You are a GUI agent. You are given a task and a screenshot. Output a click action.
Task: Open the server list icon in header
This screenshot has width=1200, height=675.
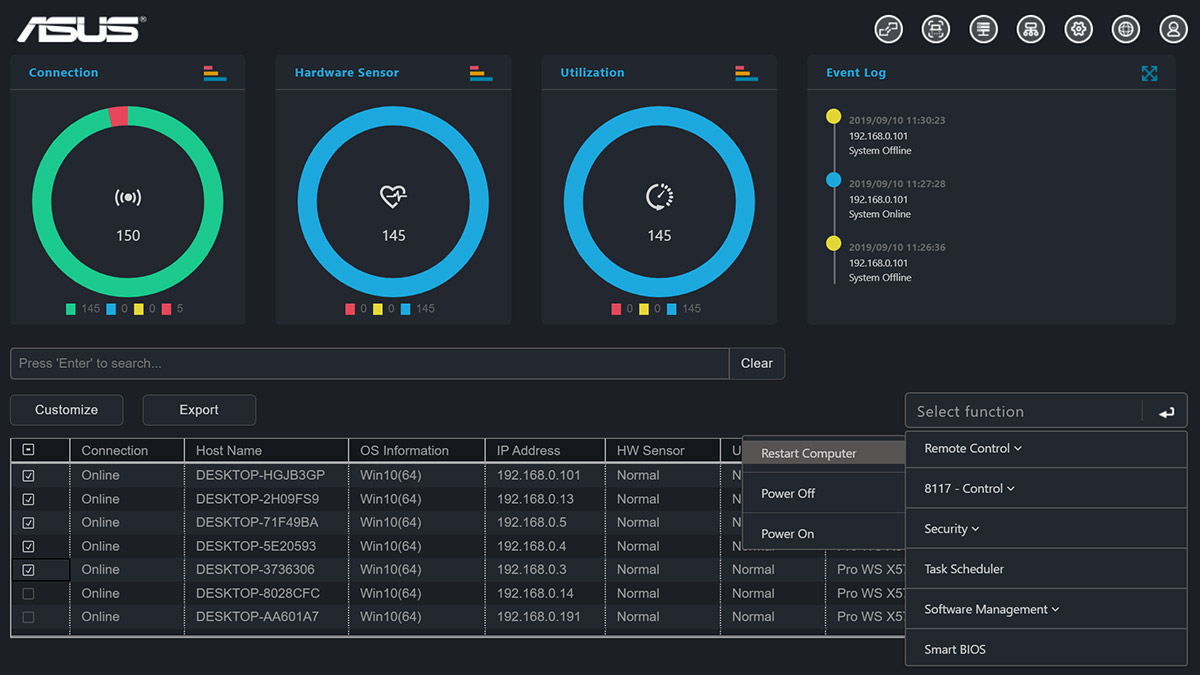coord(983,29)
